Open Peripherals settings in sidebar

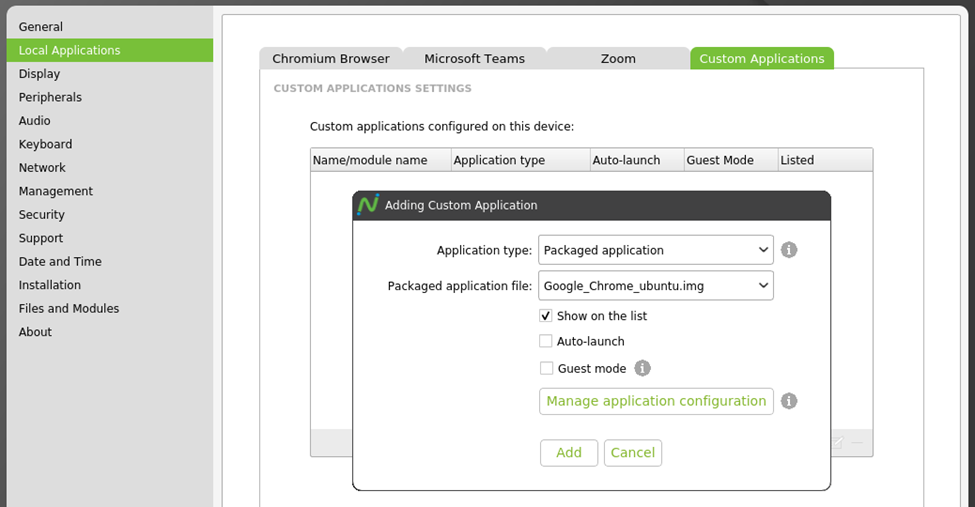[x=109, y=97]
